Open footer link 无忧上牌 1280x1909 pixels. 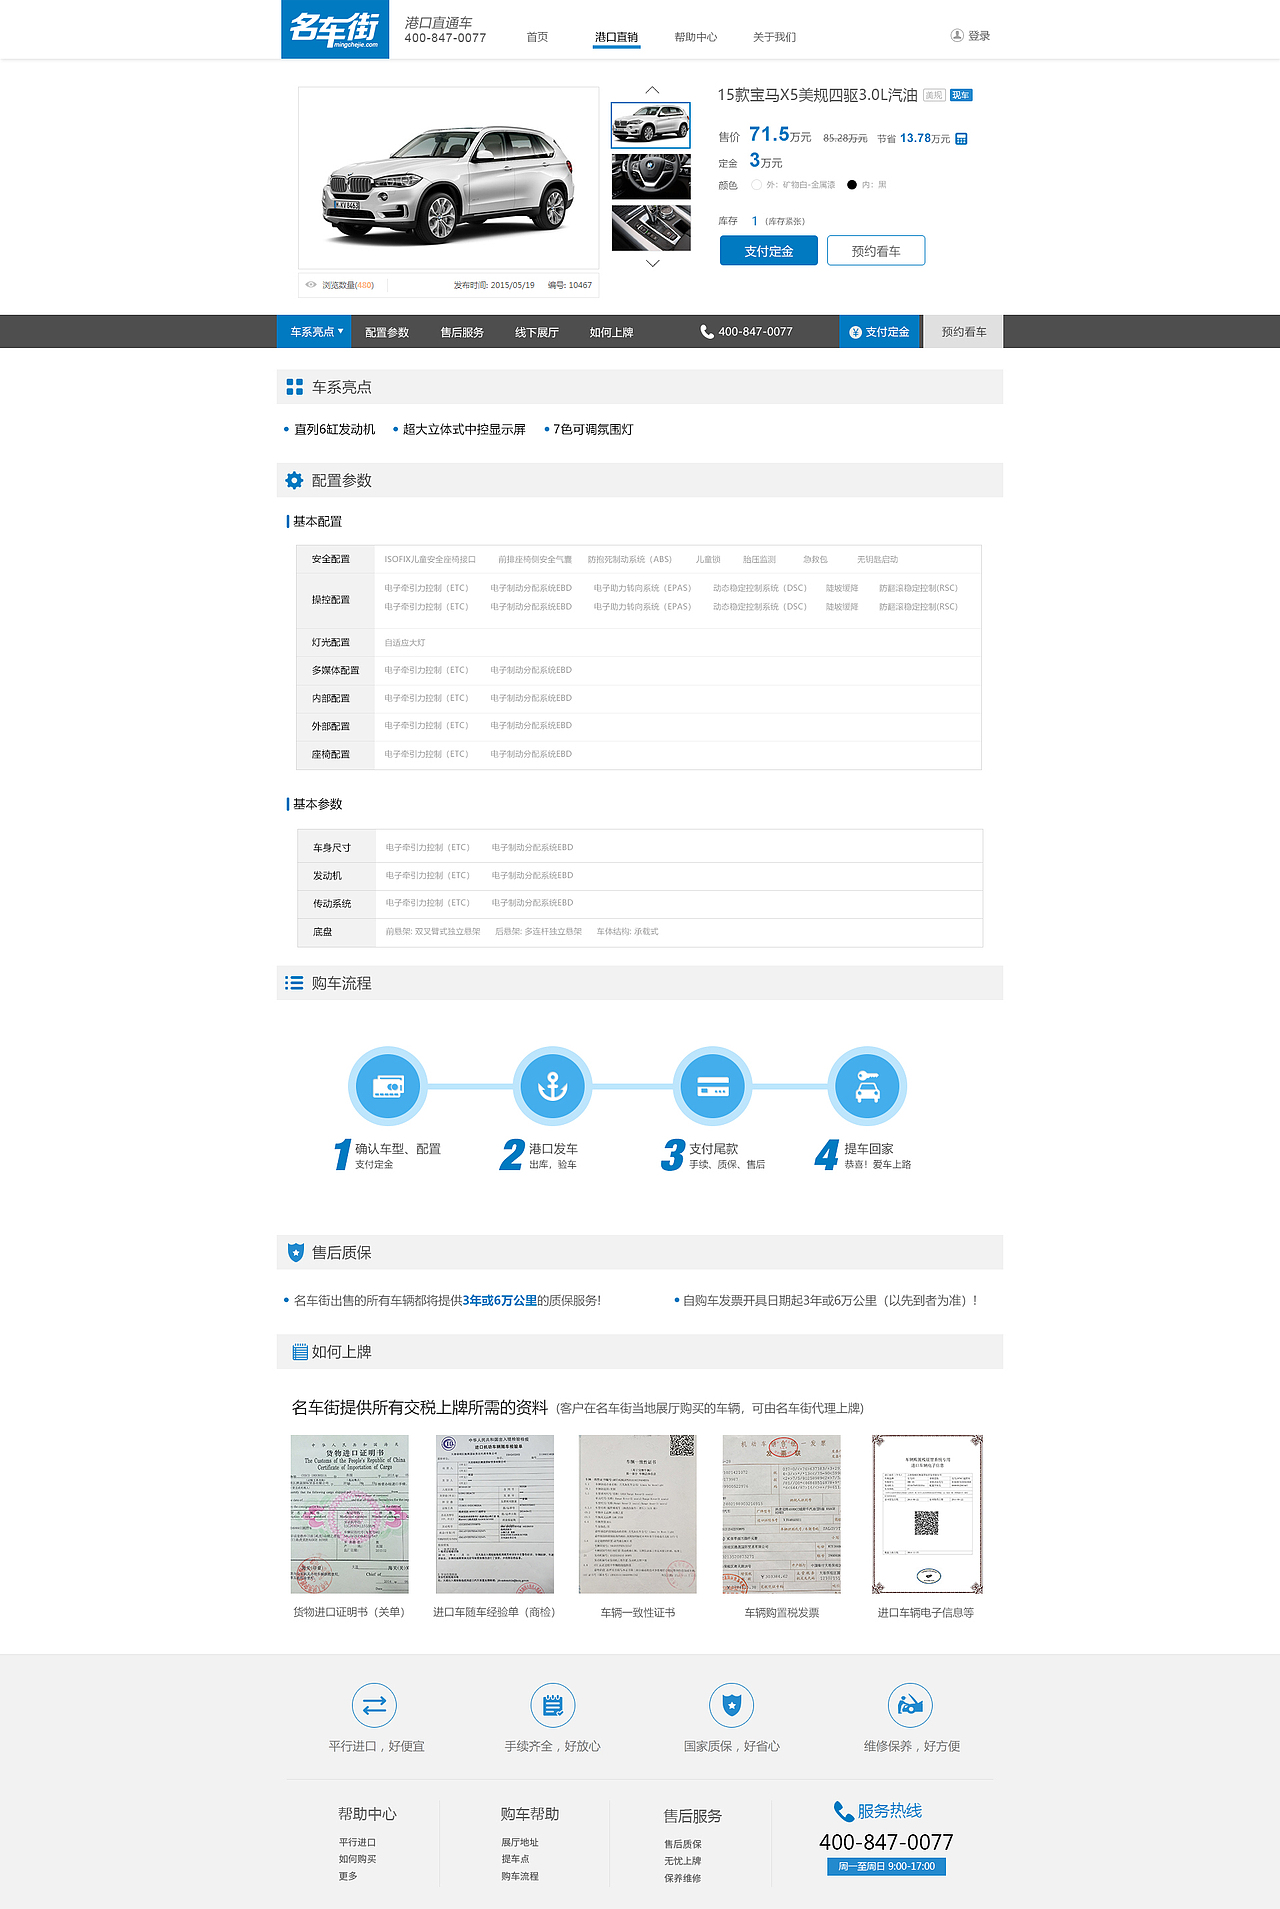tap(683, 1861)
